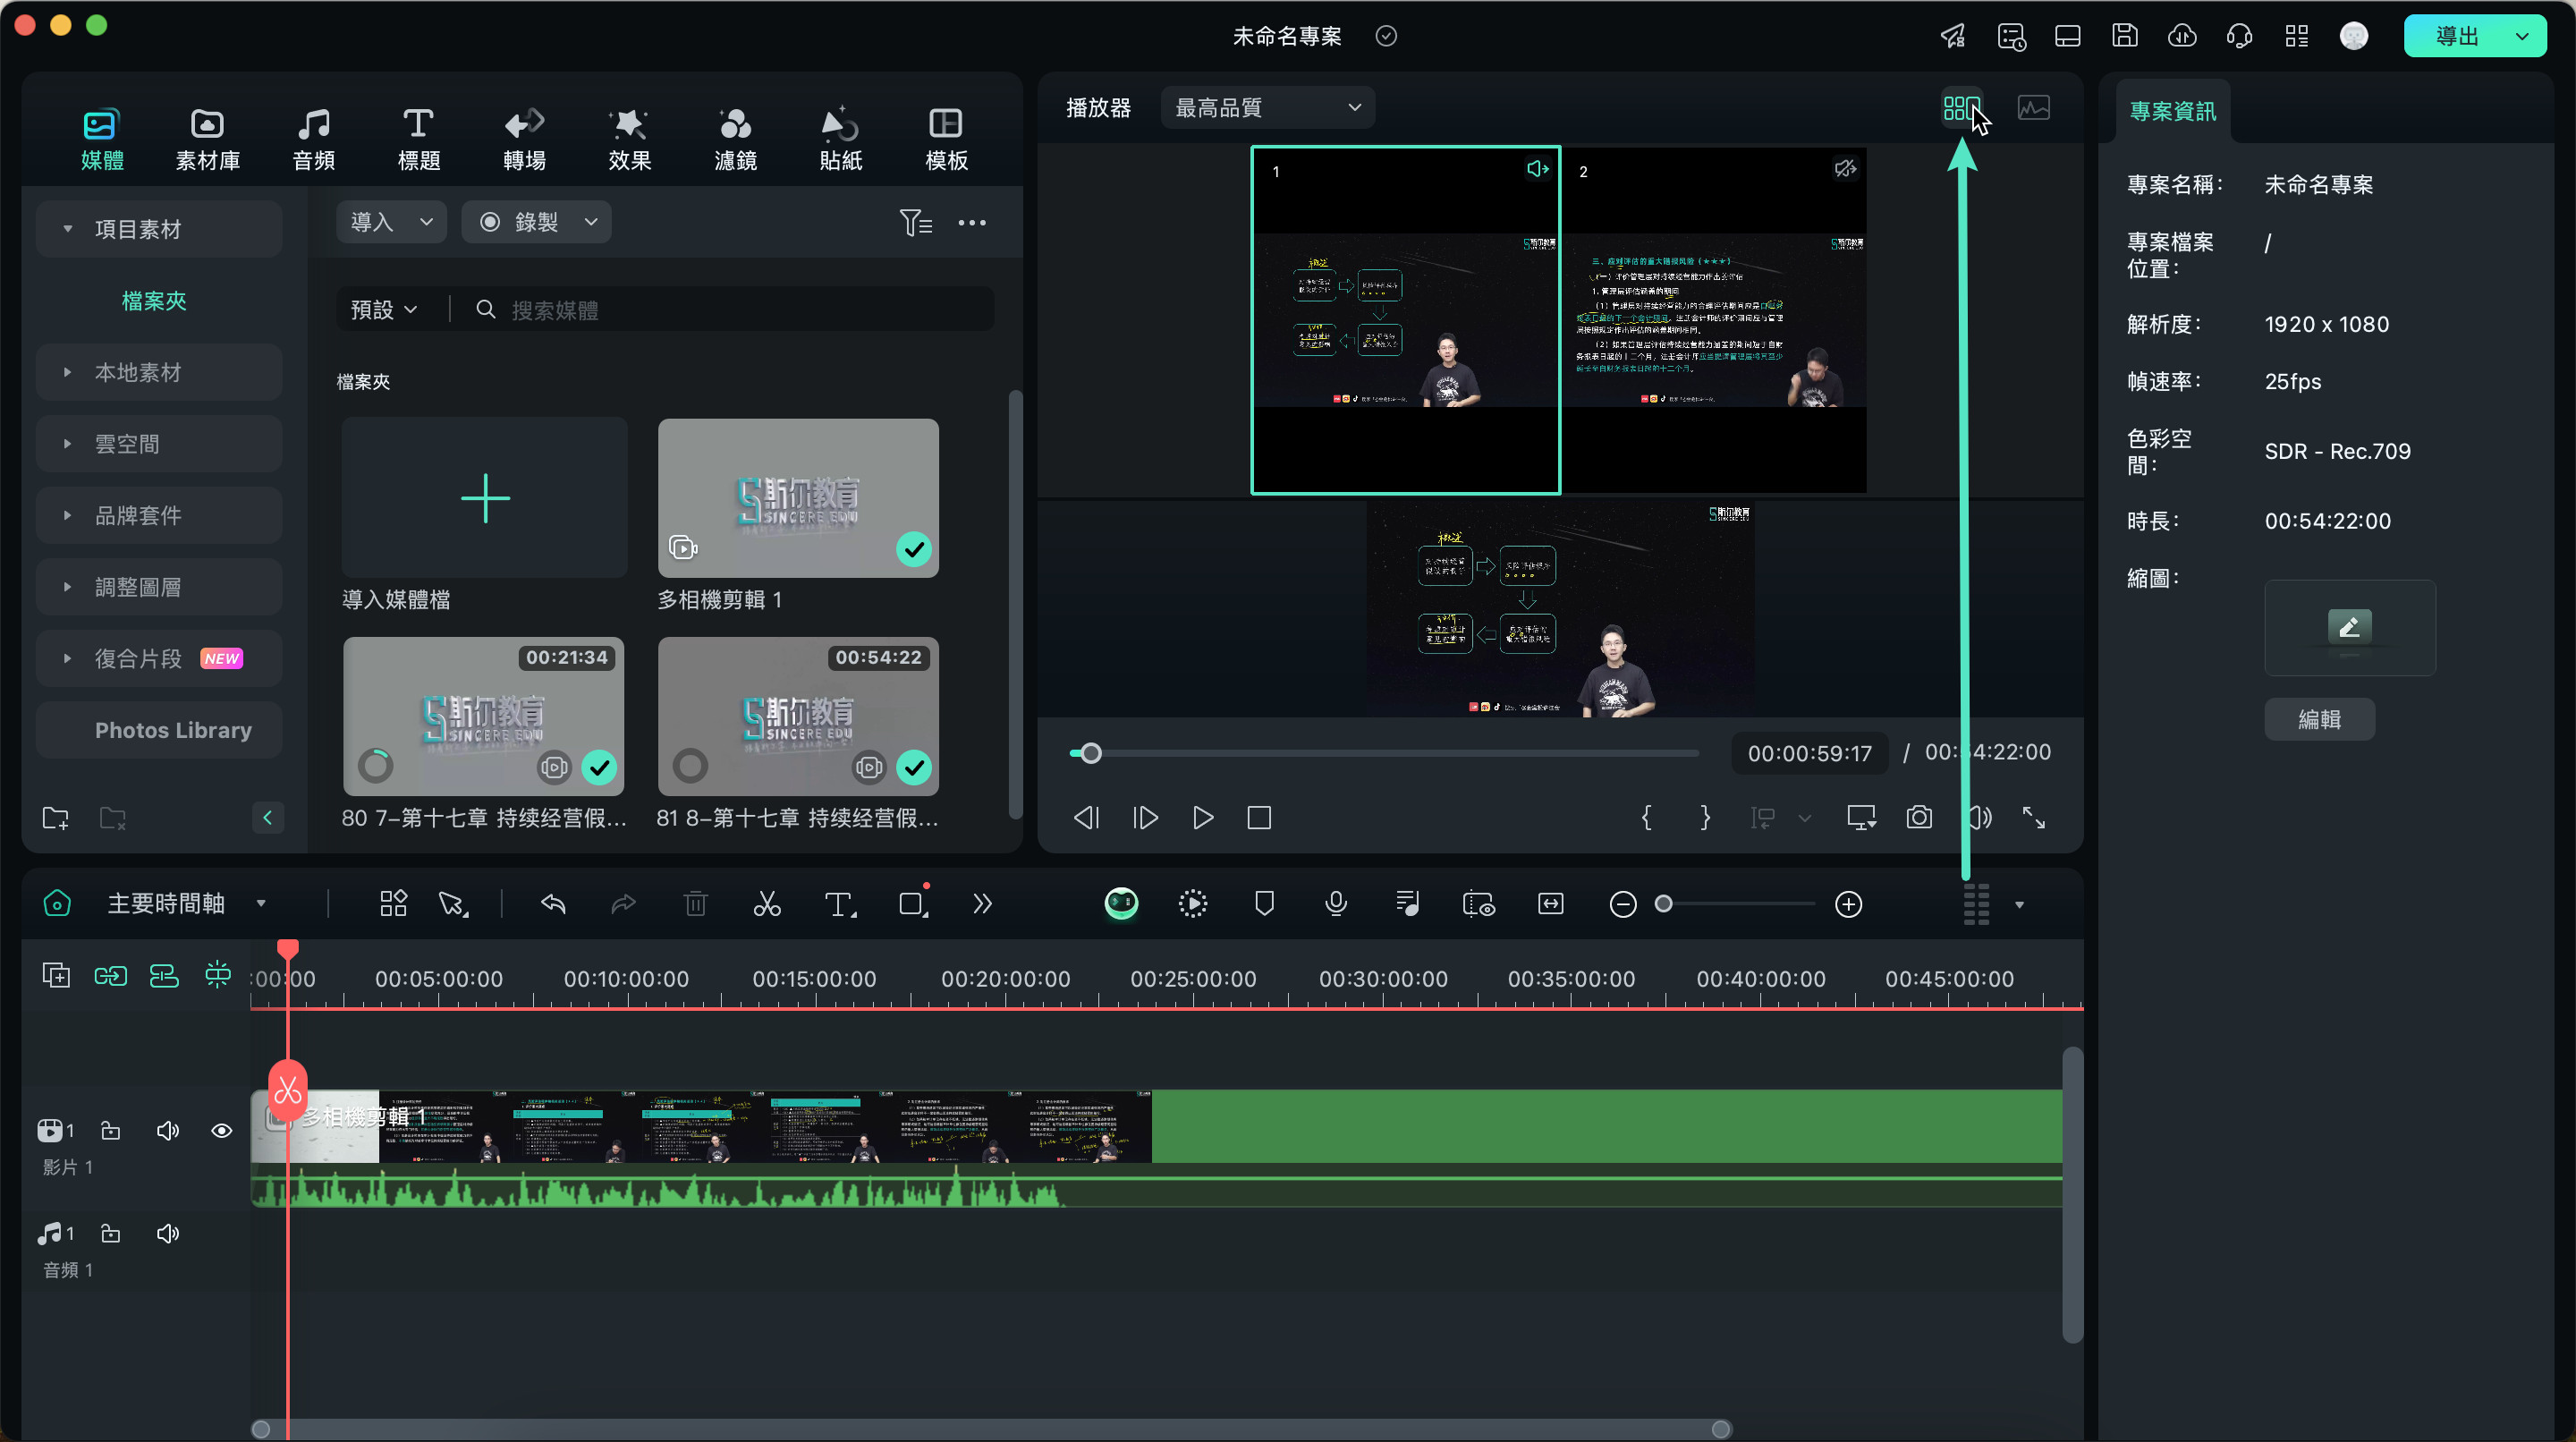
Task: Lock audio track 1
Action: (x=111, y=1233)
